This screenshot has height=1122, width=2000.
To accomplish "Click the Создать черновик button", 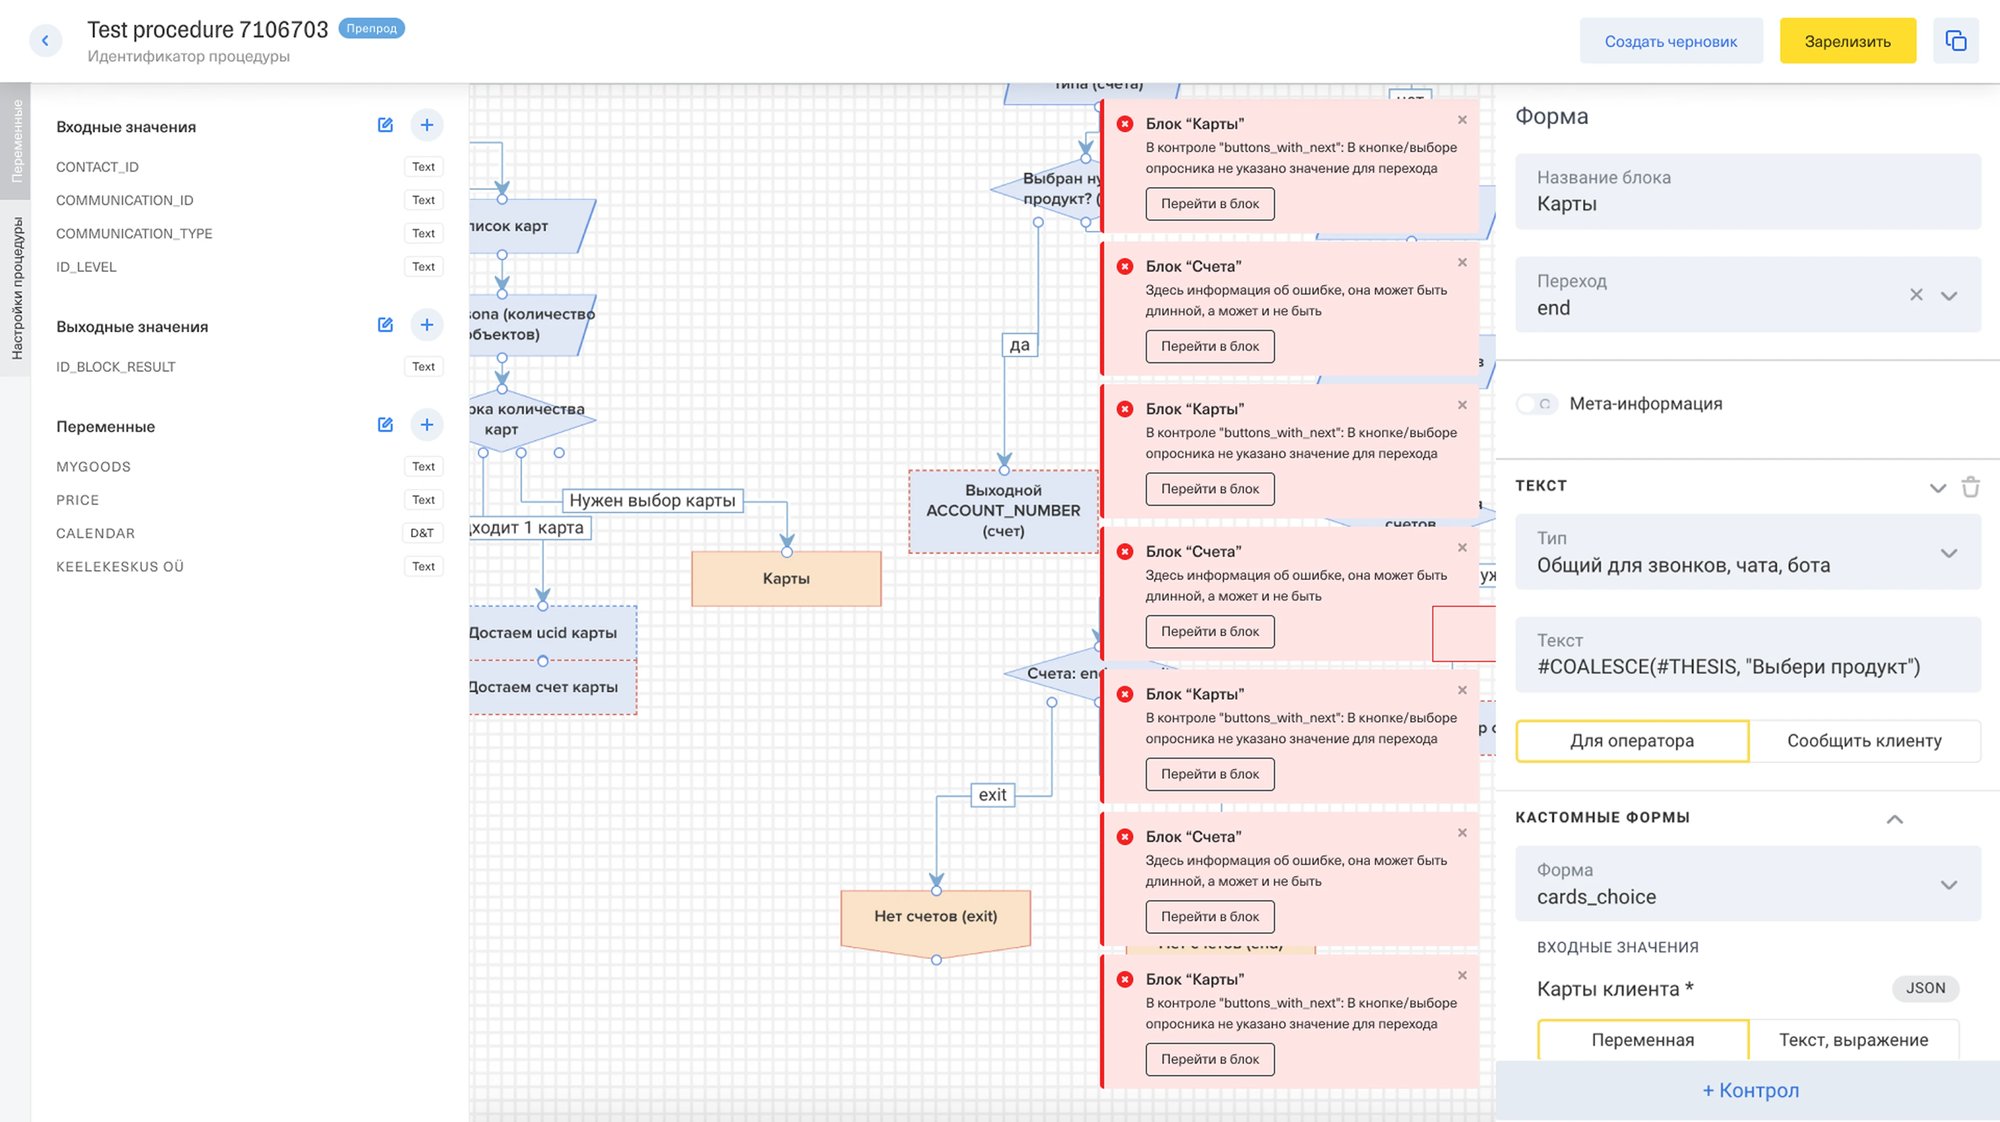I will pos(1671,41).
